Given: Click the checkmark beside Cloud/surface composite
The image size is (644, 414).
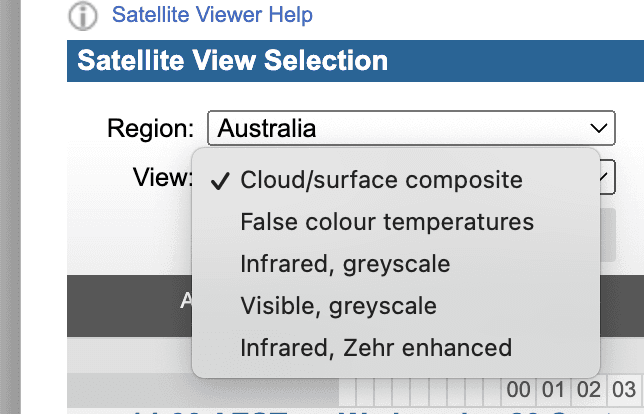Looking at the screenshot, I should pos(219,181).
